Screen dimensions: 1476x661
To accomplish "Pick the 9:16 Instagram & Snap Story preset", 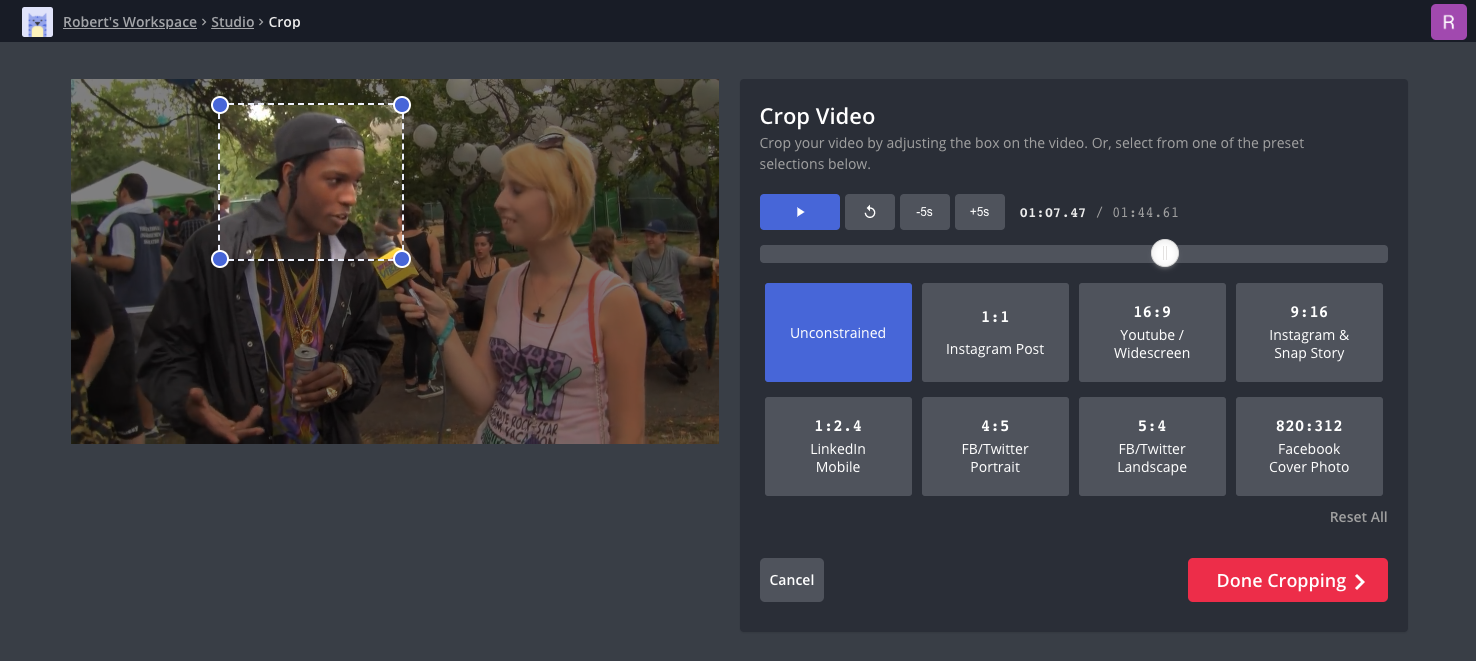I will (1309, 333).
